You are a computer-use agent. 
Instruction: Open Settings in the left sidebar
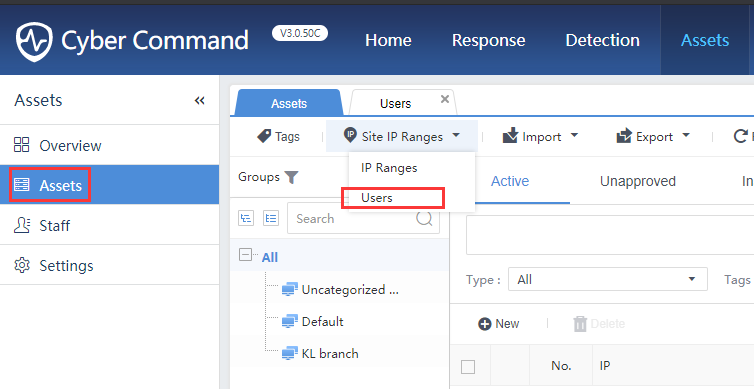point(109,265)
